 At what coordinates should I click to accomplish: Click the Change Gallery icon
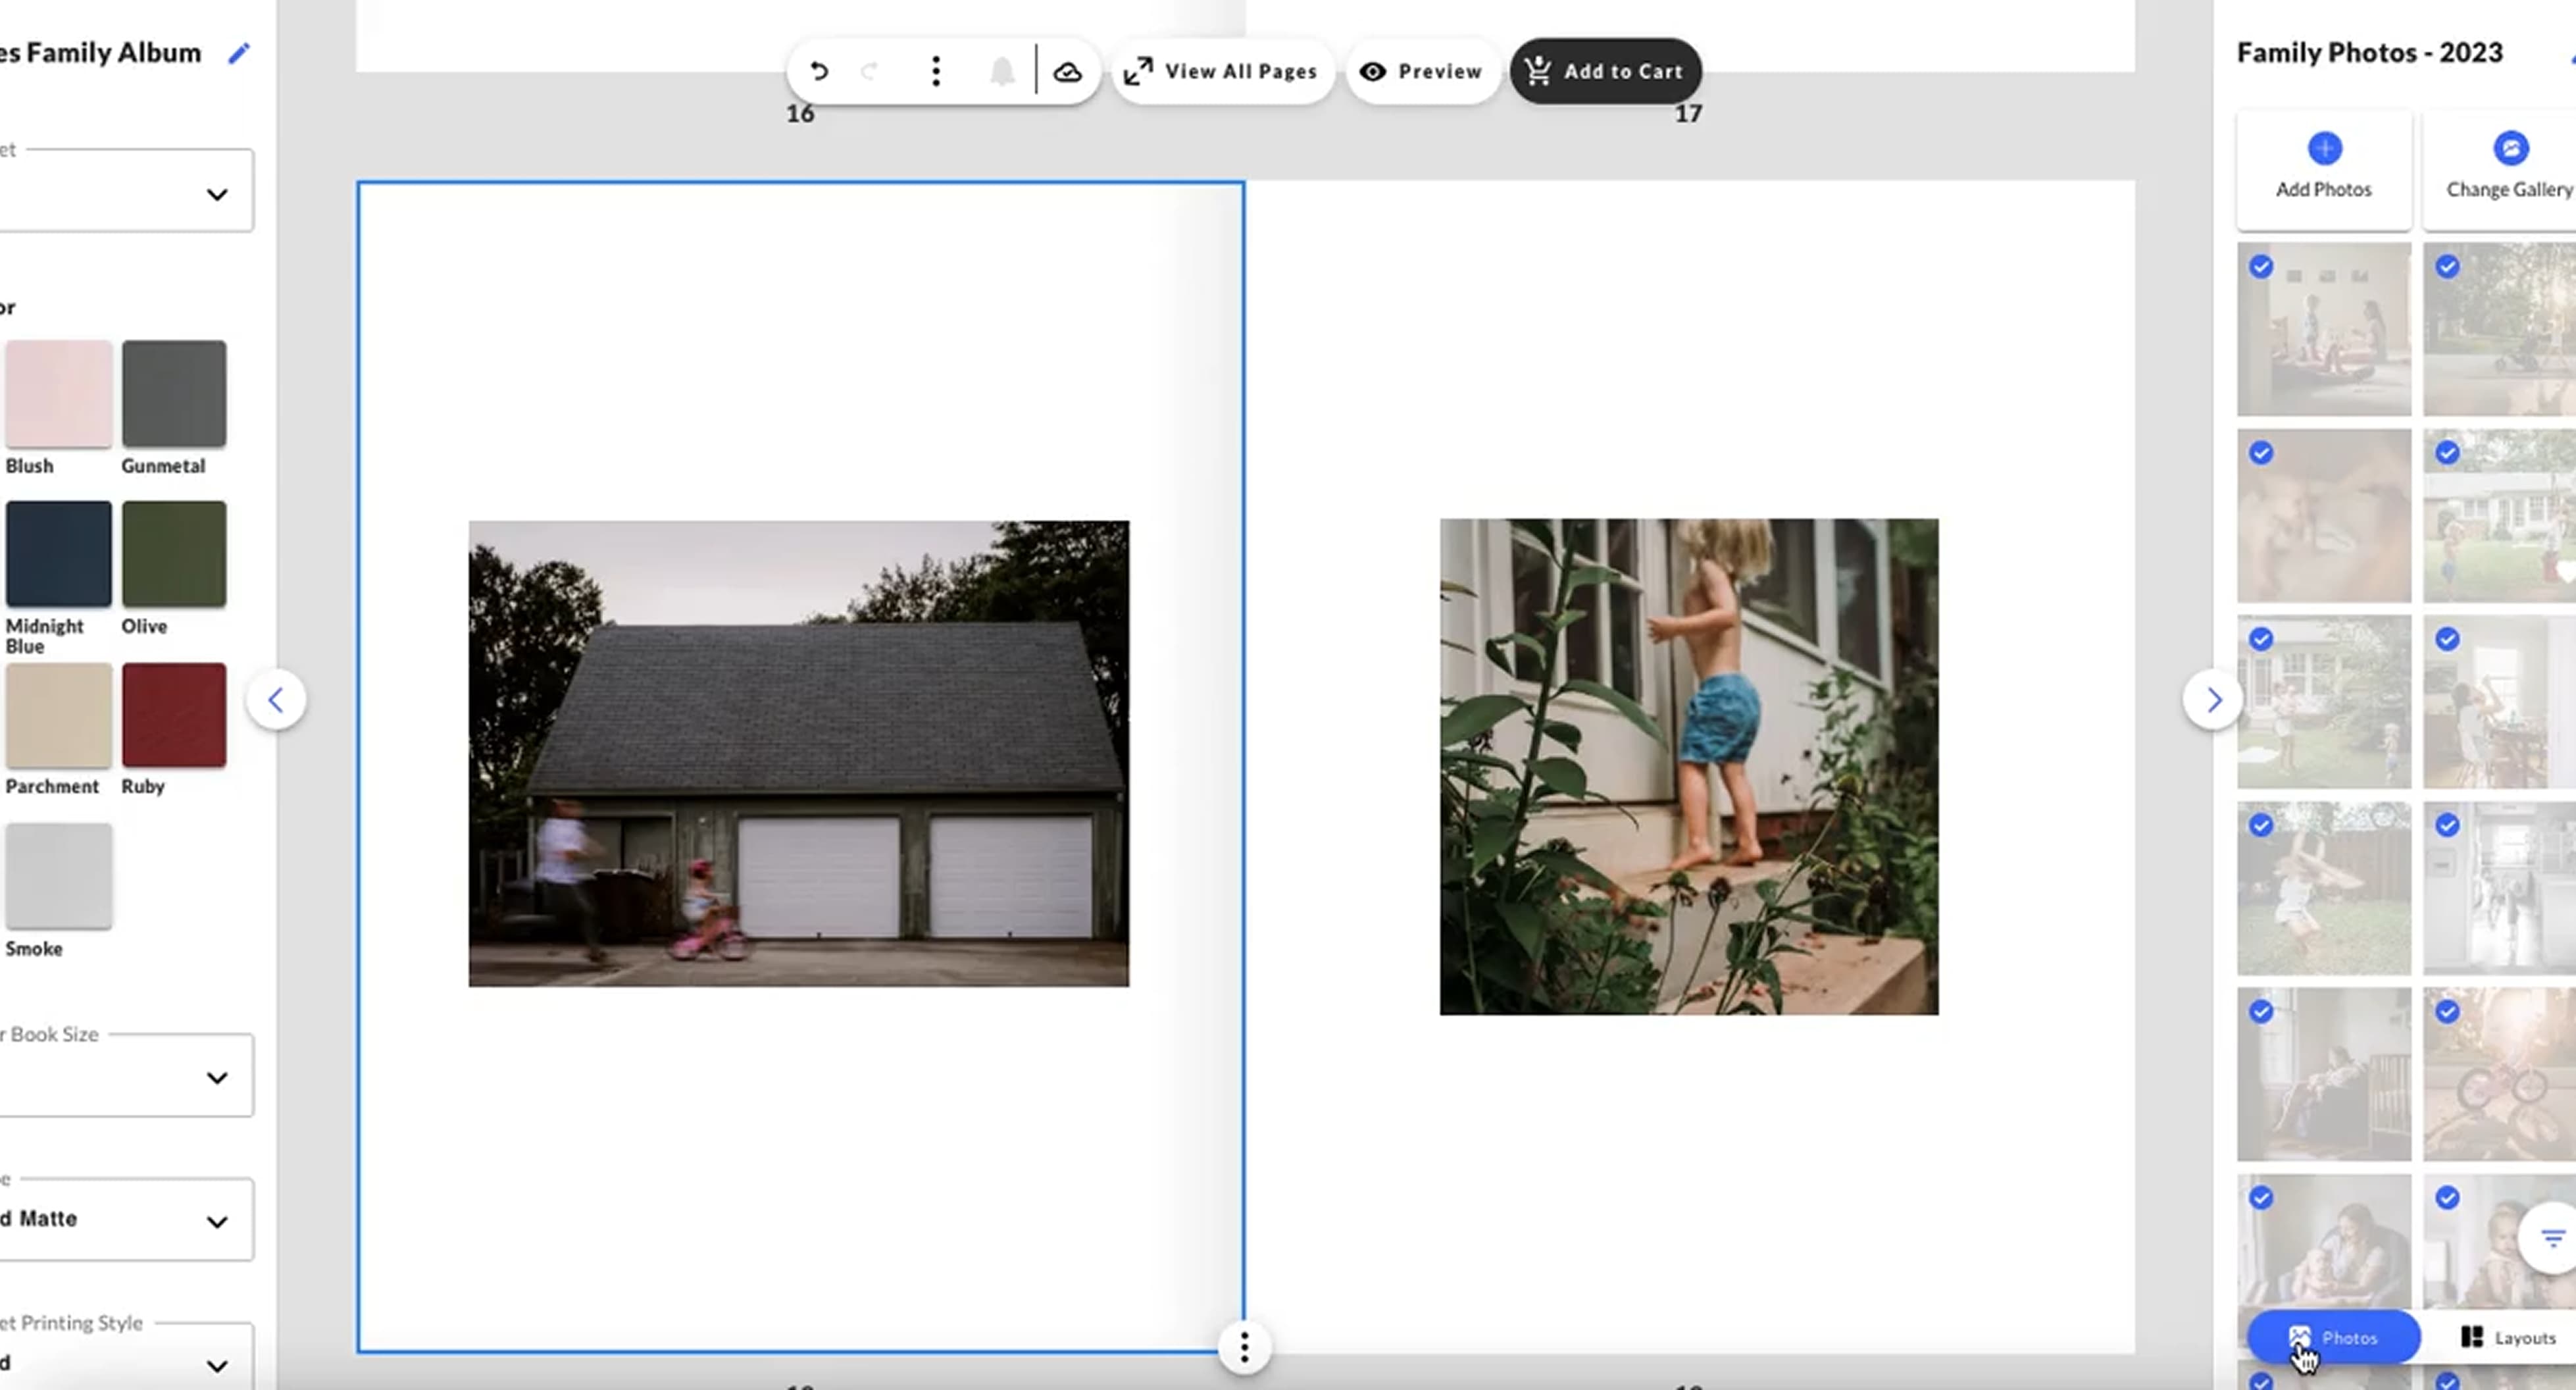(2509, 148)
